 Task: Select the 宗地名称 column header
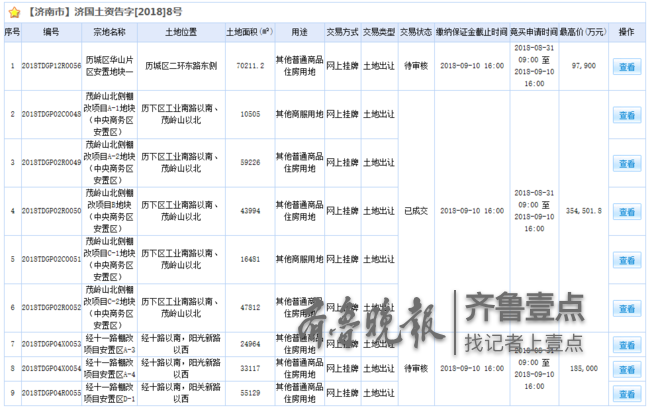click(x=104, y=33)
